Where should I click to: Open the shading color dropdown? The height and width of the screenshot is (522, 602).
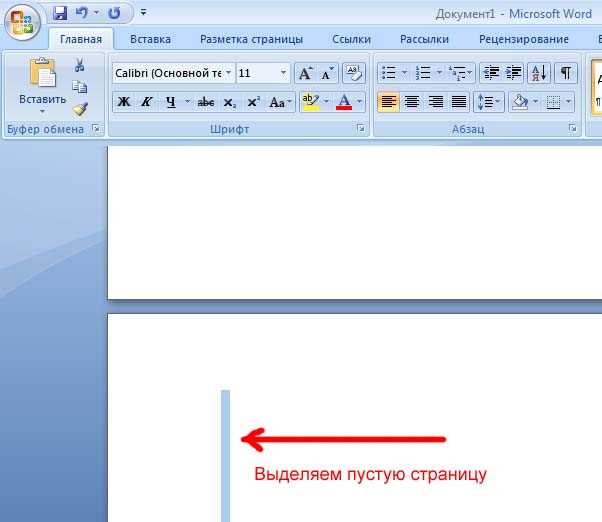[536, 101]
